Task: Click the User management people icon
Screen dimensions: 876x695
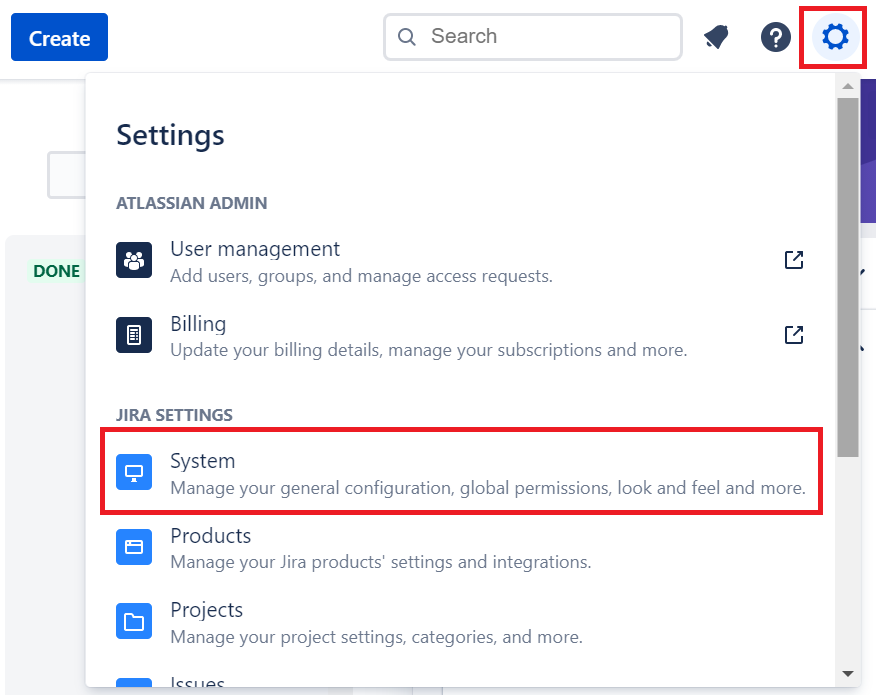Action: [x=134, y=259]
